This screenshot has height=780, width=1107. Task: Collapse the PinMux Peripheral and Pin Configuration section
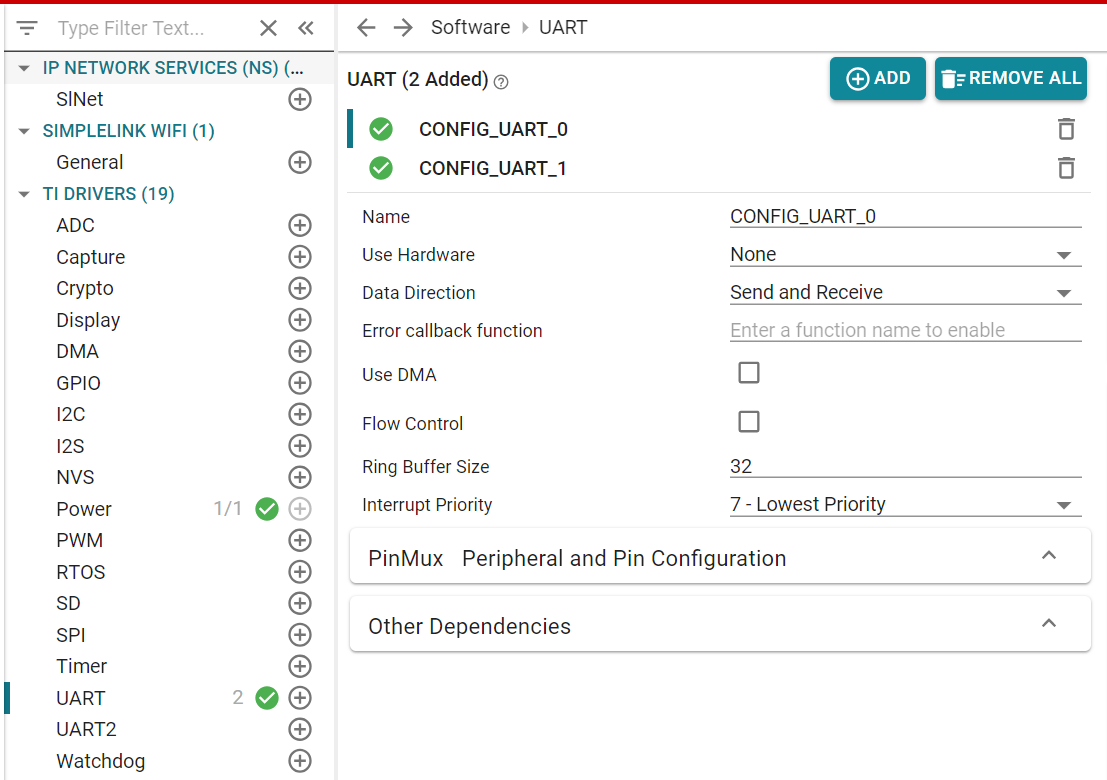coord(1049,556)
